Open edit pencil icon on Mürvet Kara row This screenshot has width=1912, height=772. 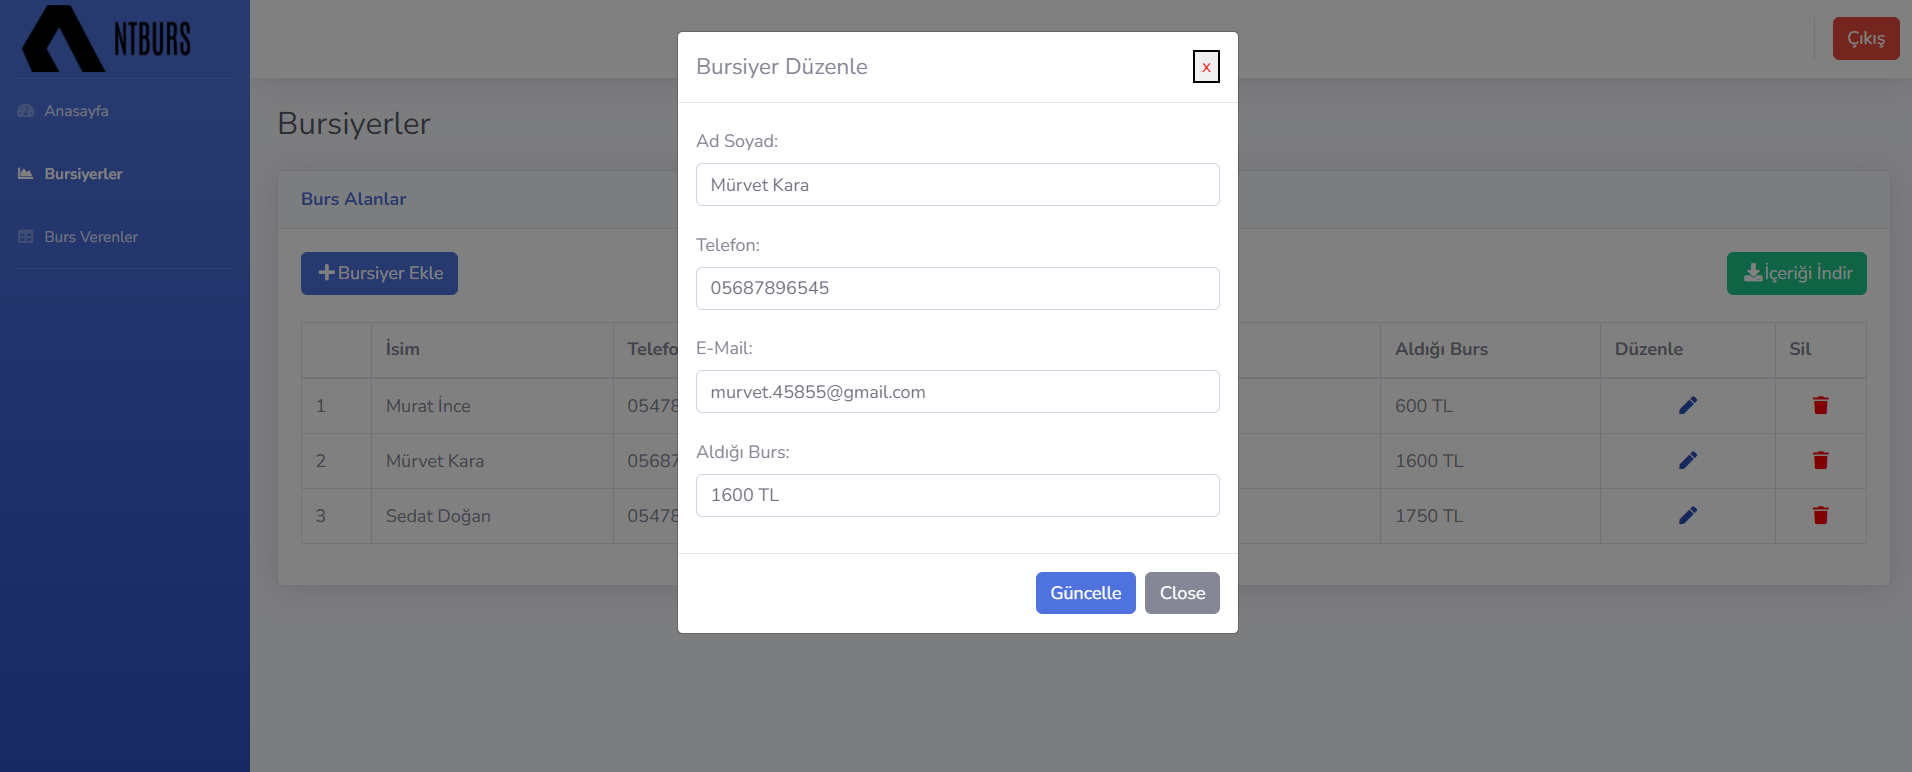click(1688, 460)
